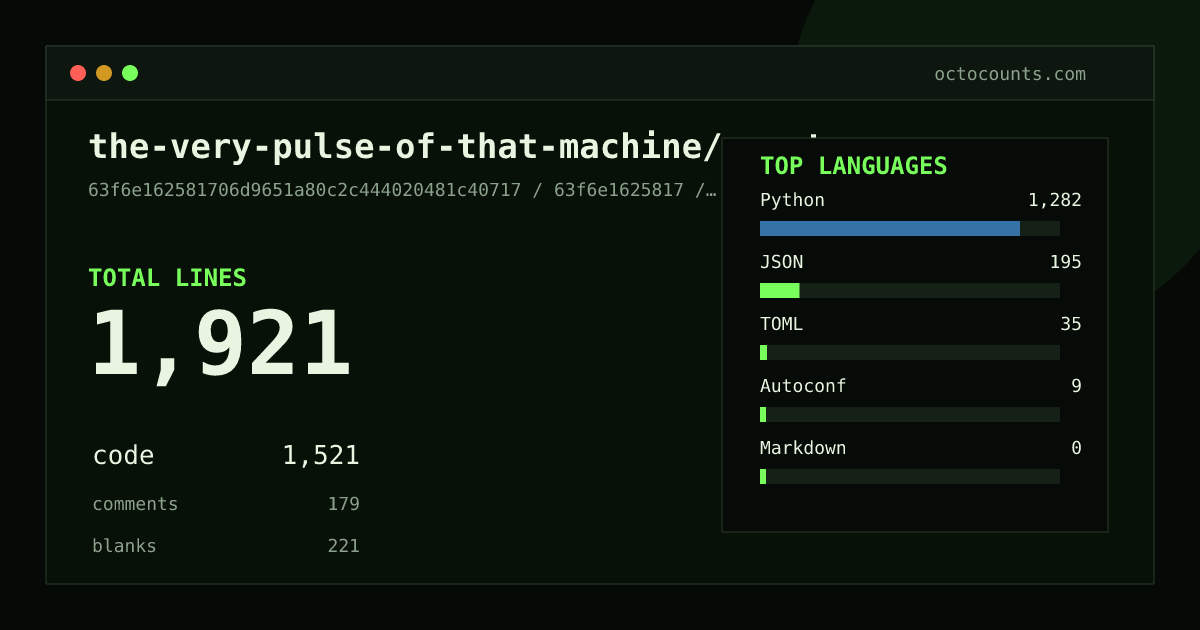Click the comments row label
The width and height of the screenshot is (1200, 630).
point(135,504)
